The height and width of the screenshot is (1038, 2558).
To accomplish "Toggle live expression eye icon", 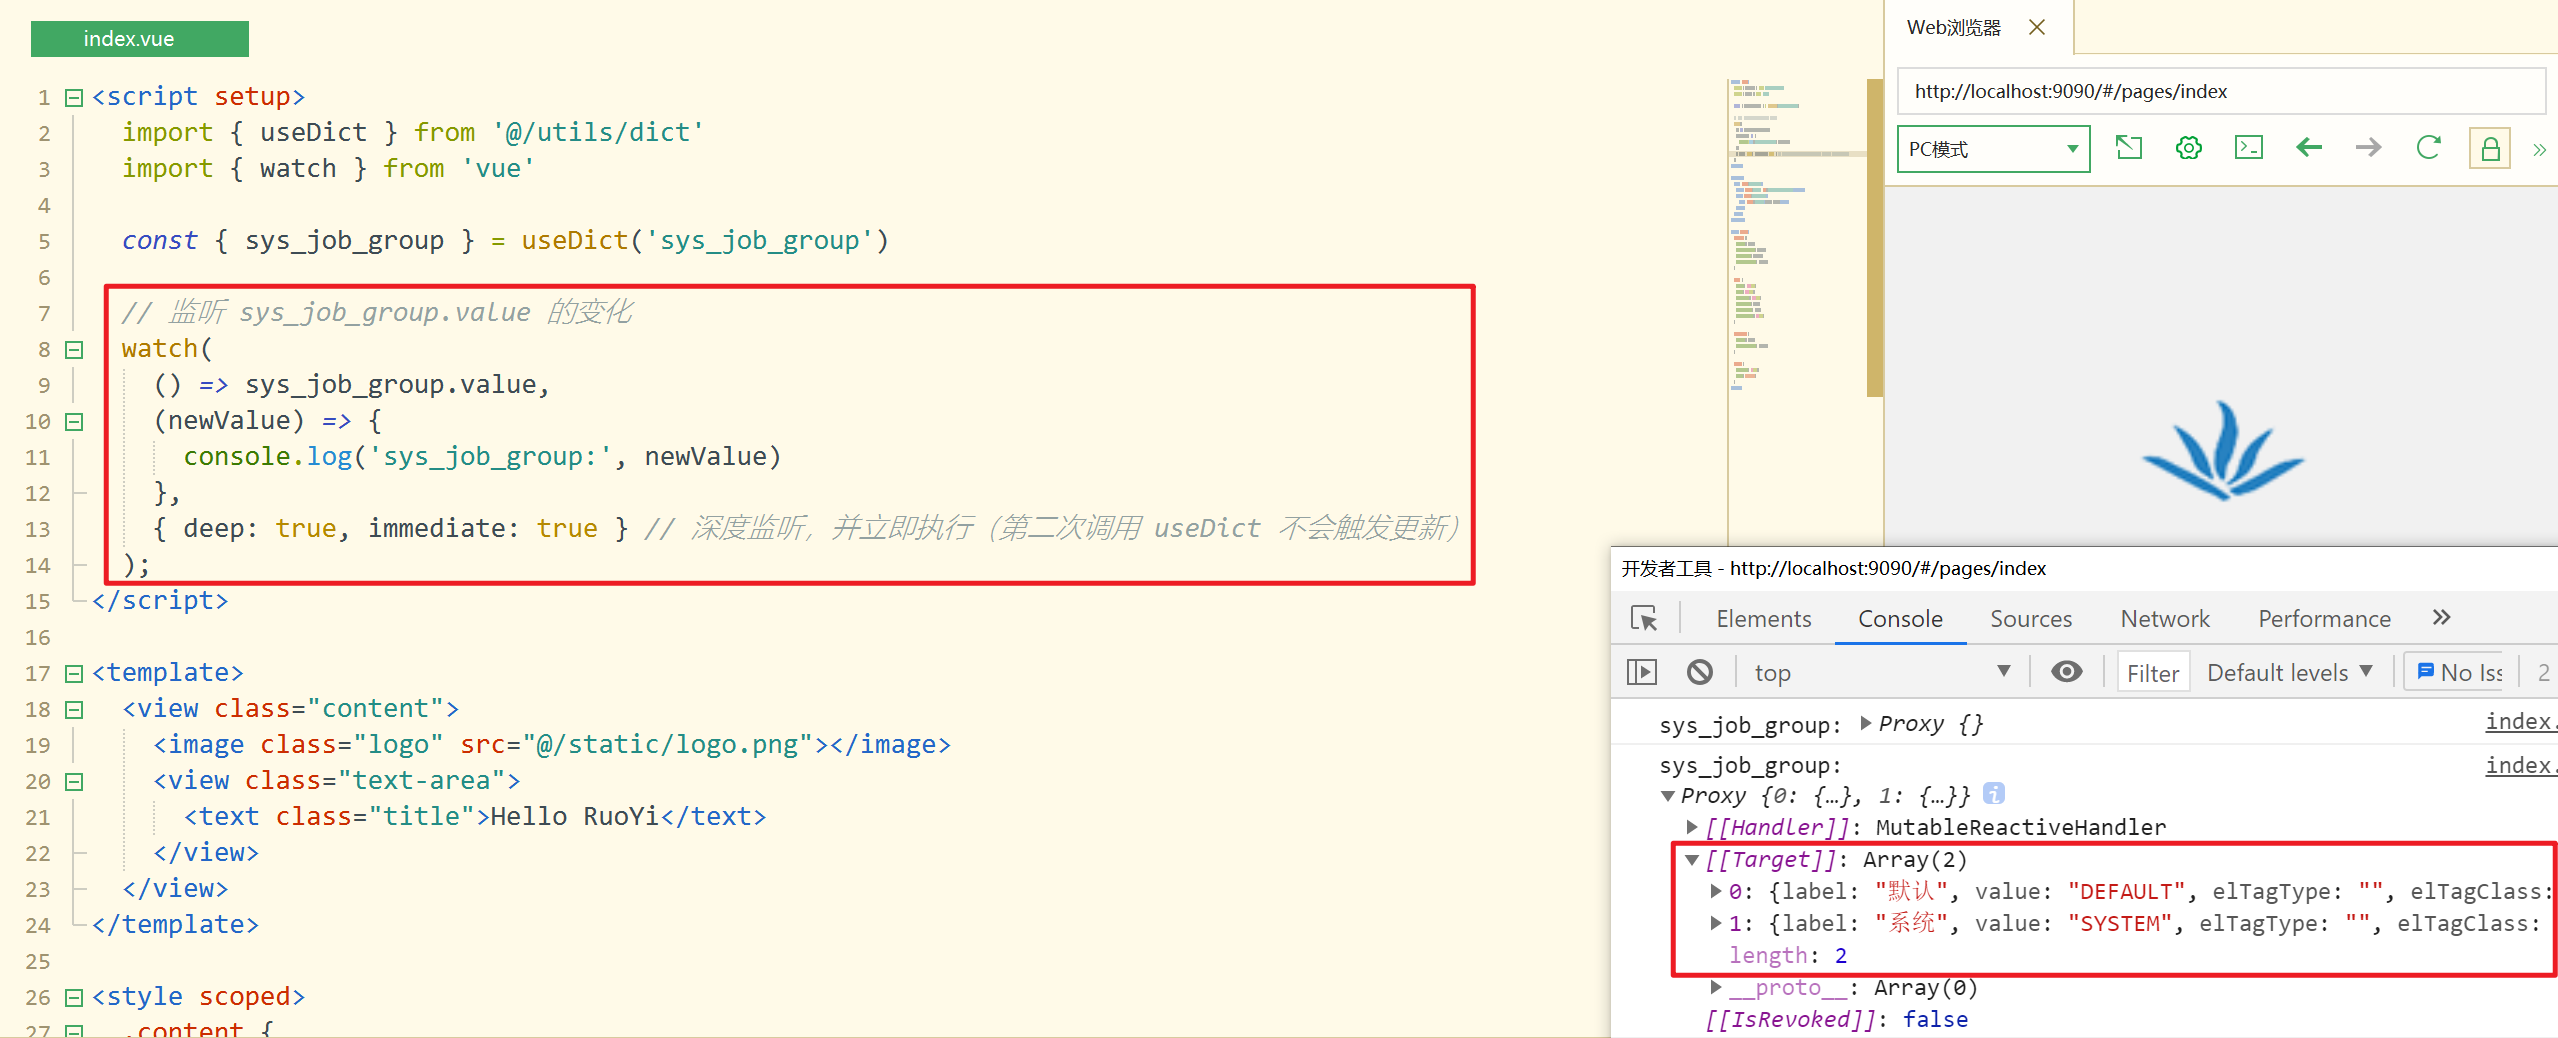I will coord(2066,671).
